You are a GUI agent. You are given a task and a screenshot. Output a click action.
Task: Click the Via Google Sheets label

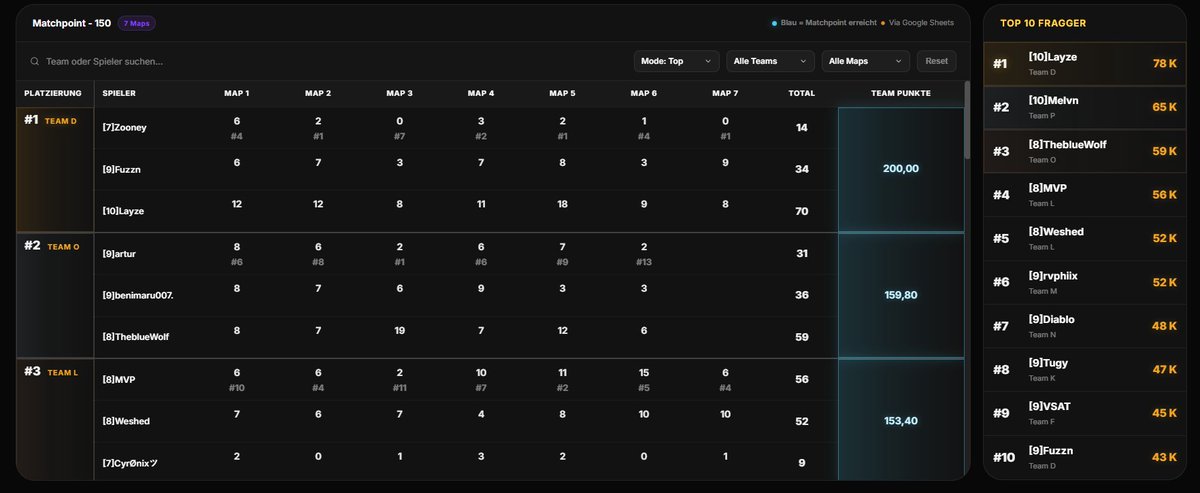pos(919,23)
